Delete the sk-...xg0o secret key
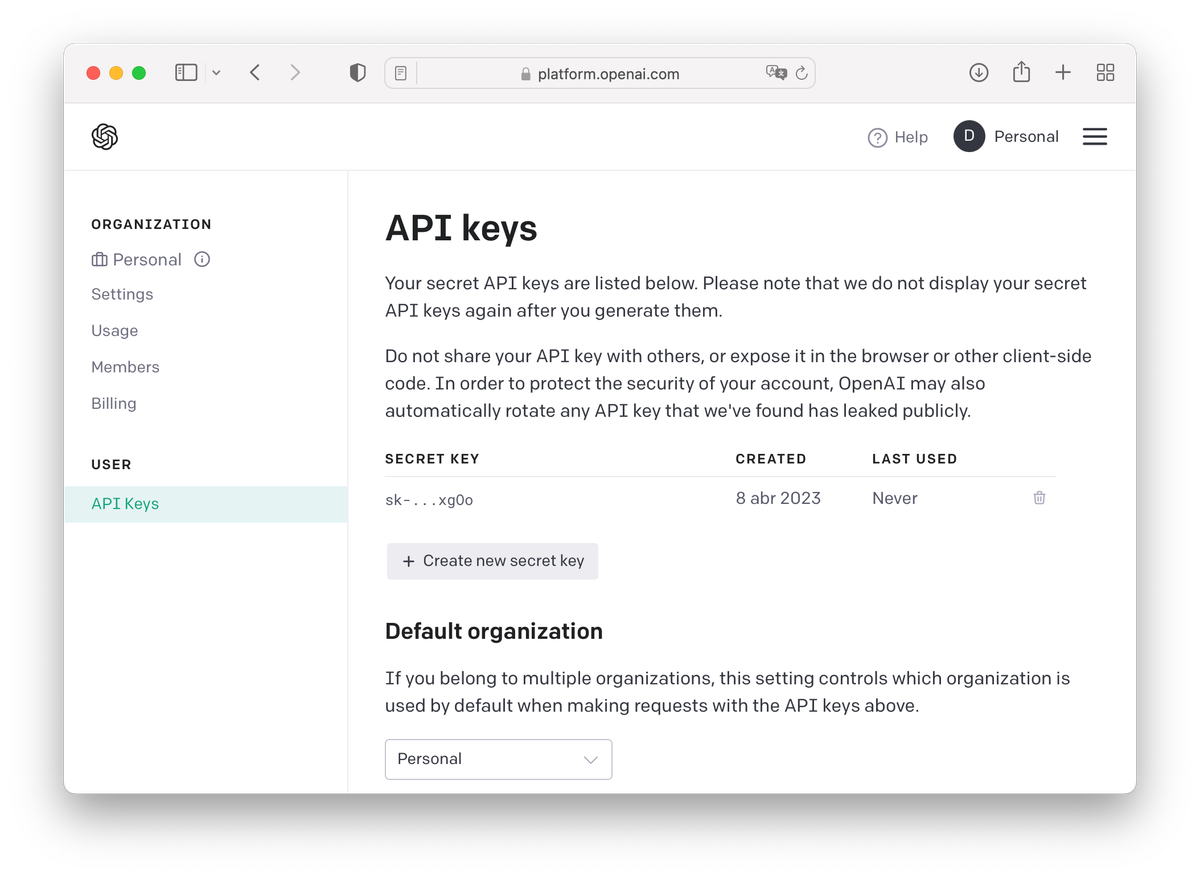1200x878 pixels. (1039, 498)
